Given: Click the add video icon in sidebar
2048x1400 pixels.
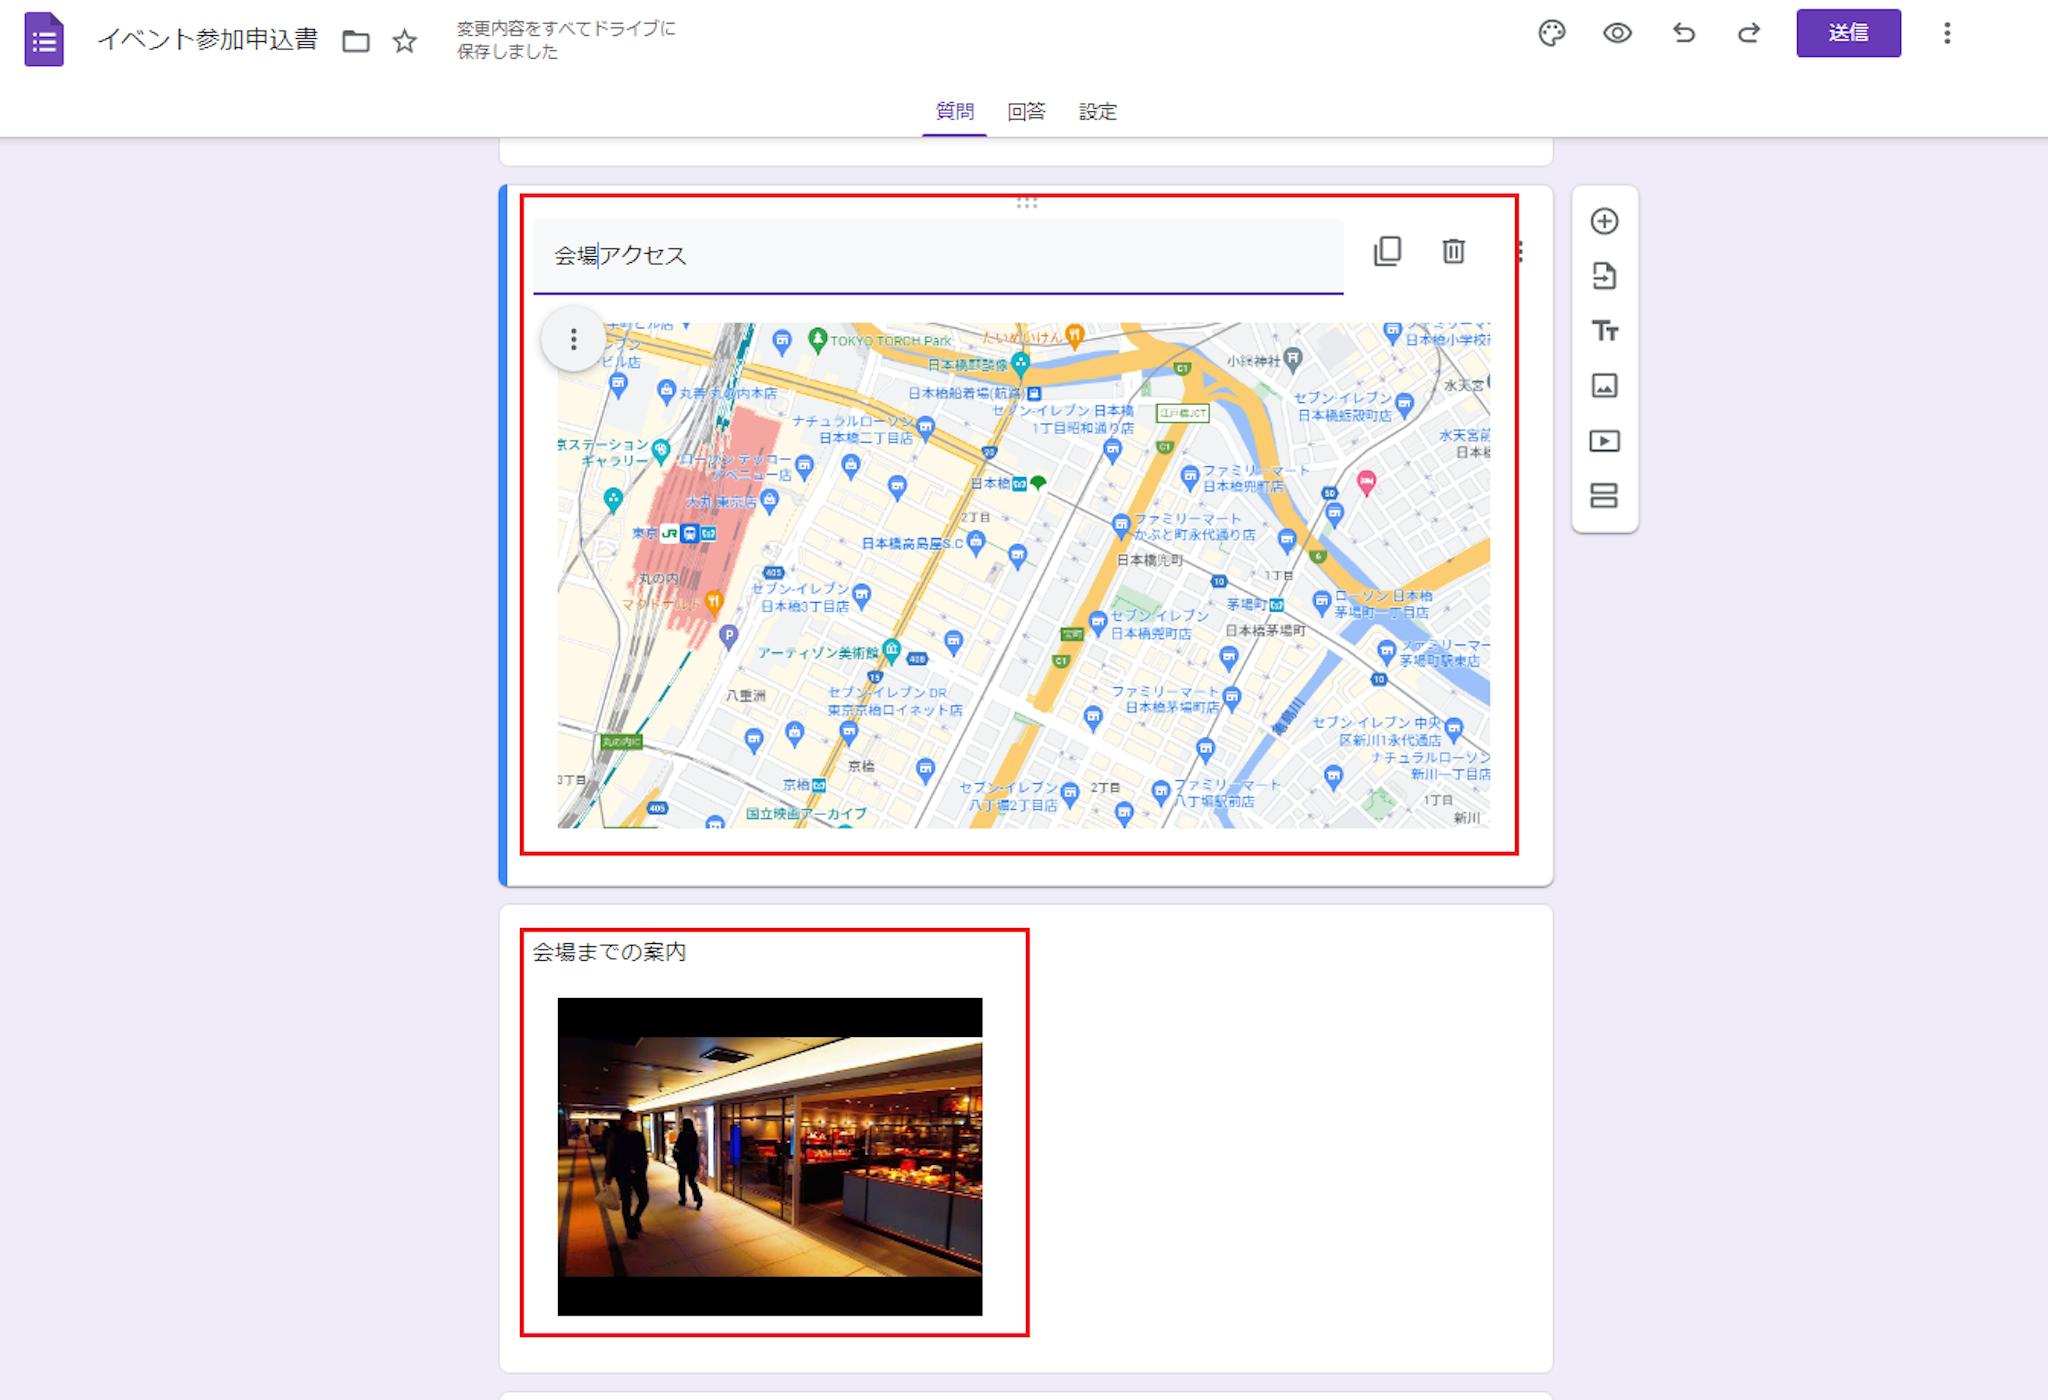Looking at the screenshot, I should (1604, 441).
